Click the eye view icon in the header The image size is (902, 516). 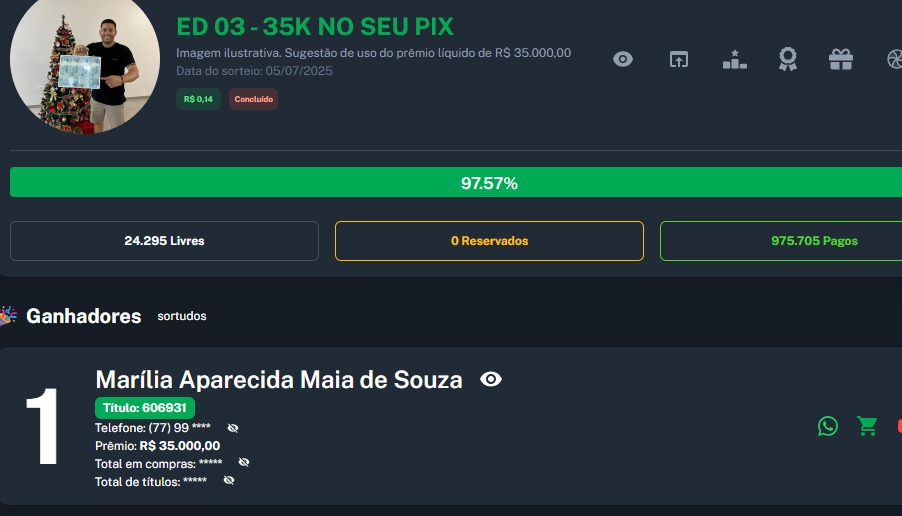click(x=623, y=59)
